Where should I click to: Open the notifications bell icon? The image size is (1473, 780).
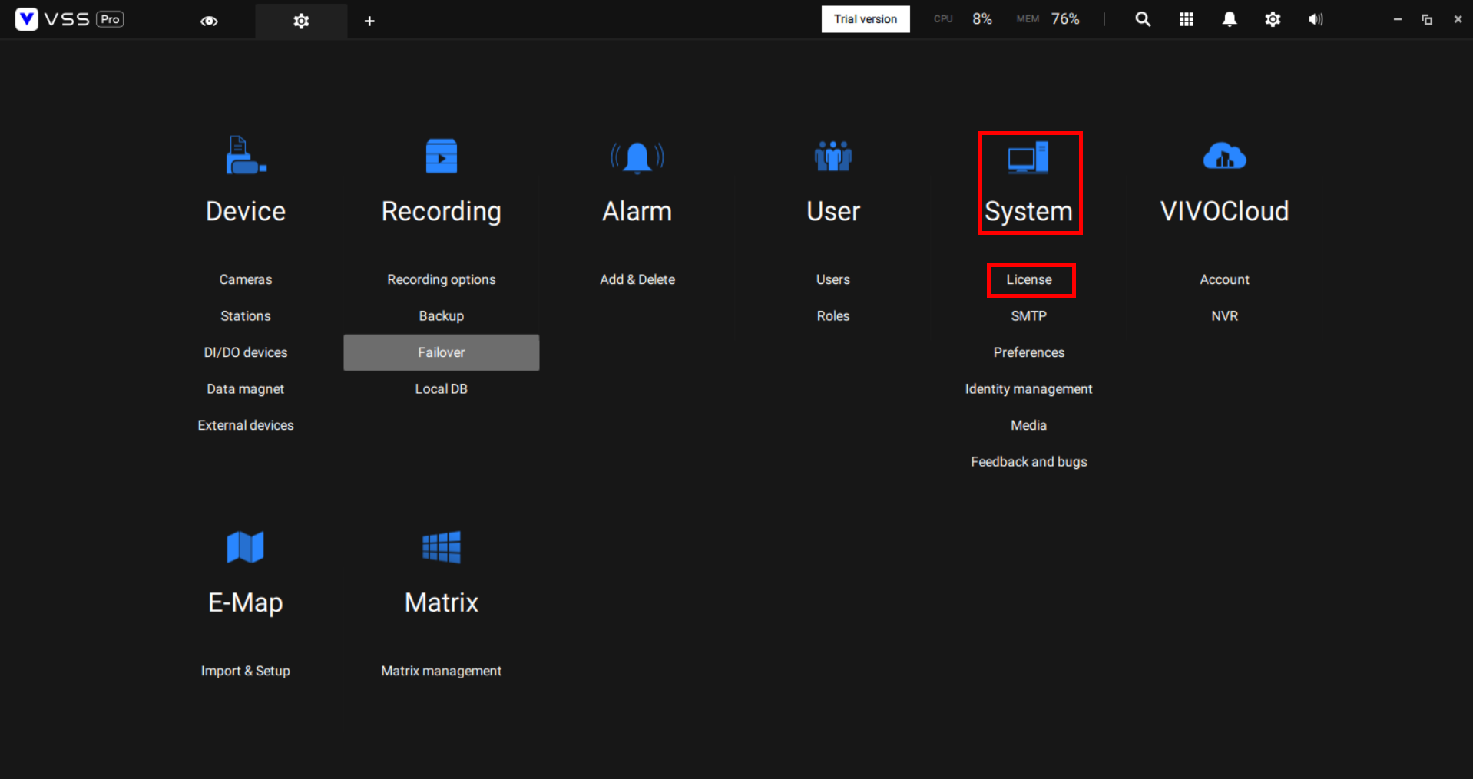coord(1230,19)
